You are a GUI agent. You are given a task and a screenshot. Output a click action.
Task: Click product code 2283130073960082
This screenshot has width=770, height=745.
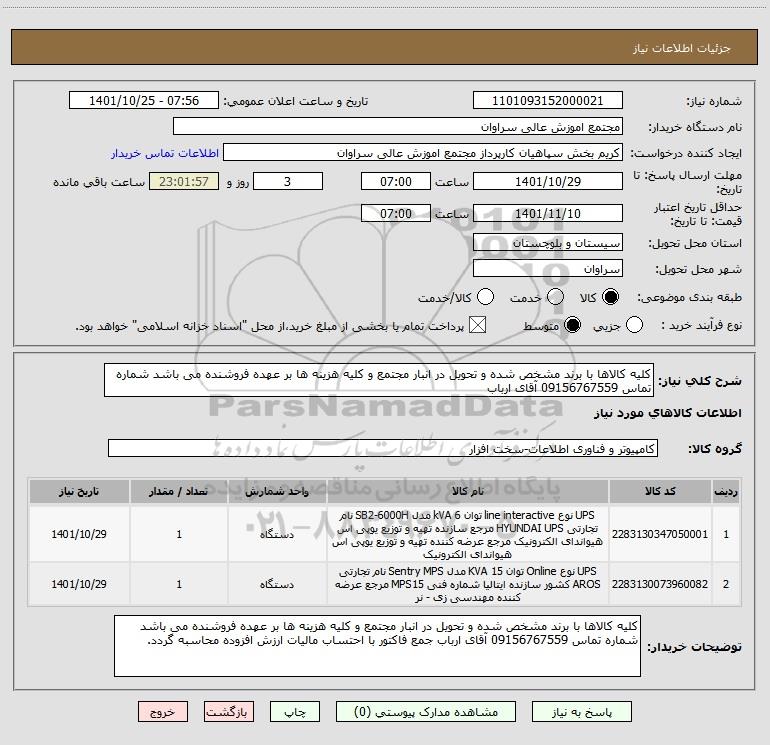[x=660, y=584]
